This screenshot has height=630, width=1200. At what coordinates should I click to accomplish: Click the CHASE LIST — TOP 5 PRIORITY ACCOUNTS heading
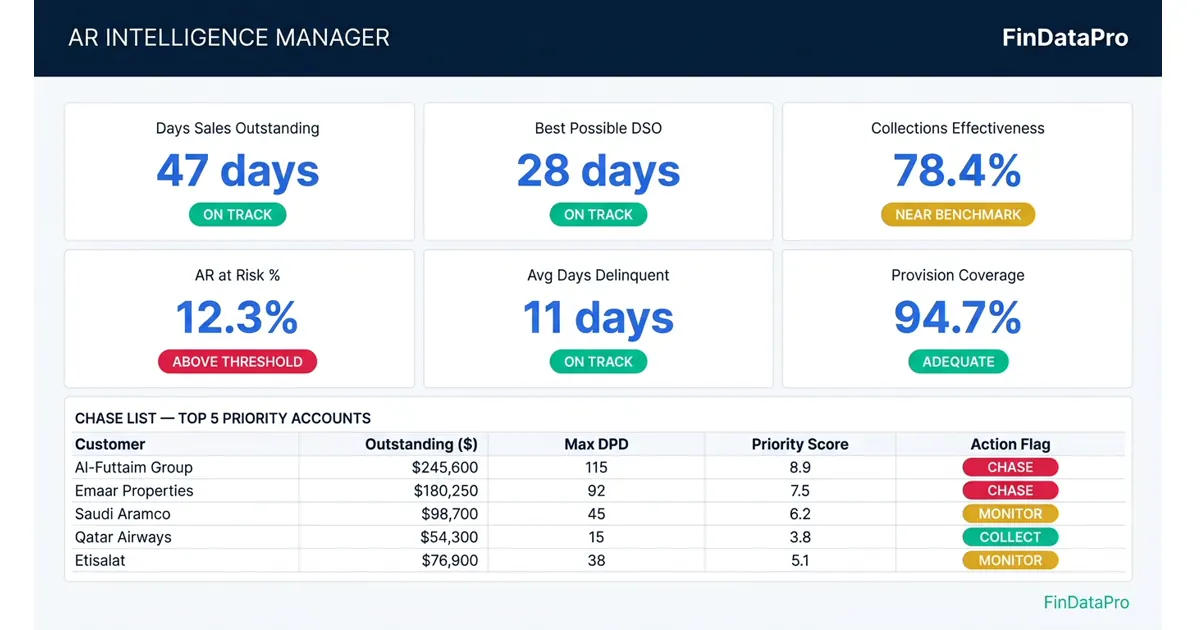click(223, 418)
